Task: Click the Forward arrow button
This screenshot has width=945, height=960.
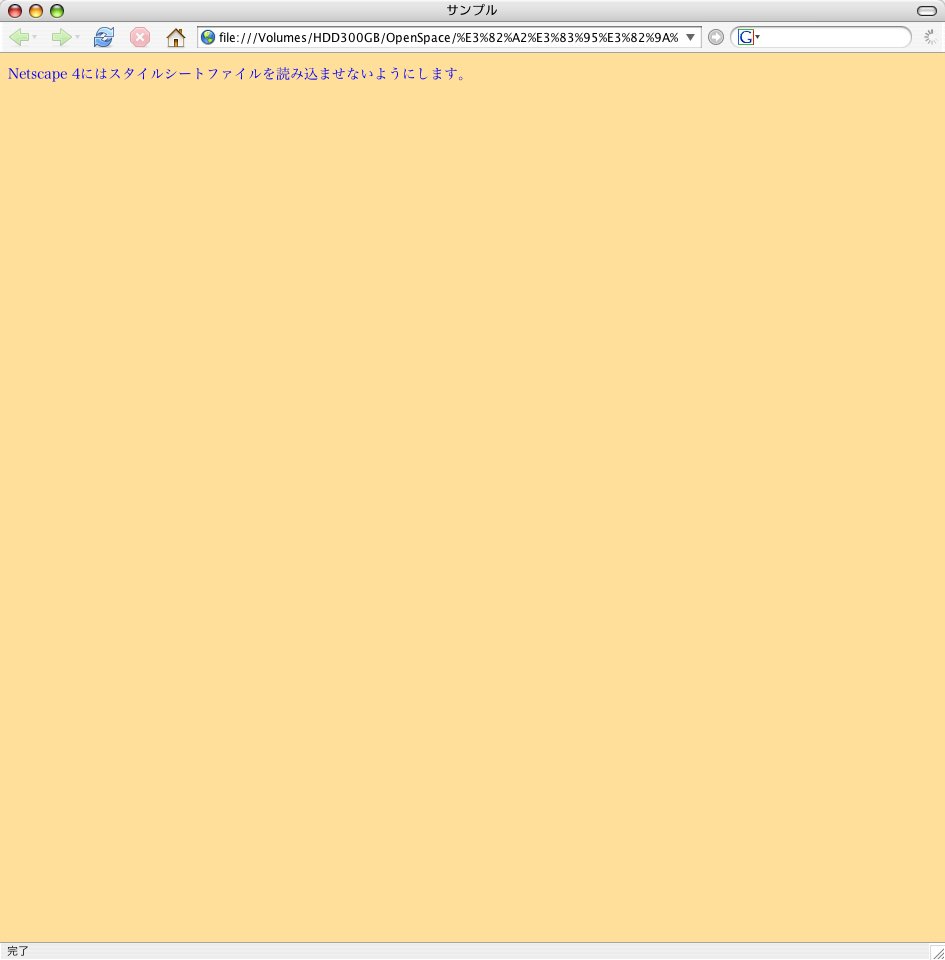Action: [x=61, y=37]
